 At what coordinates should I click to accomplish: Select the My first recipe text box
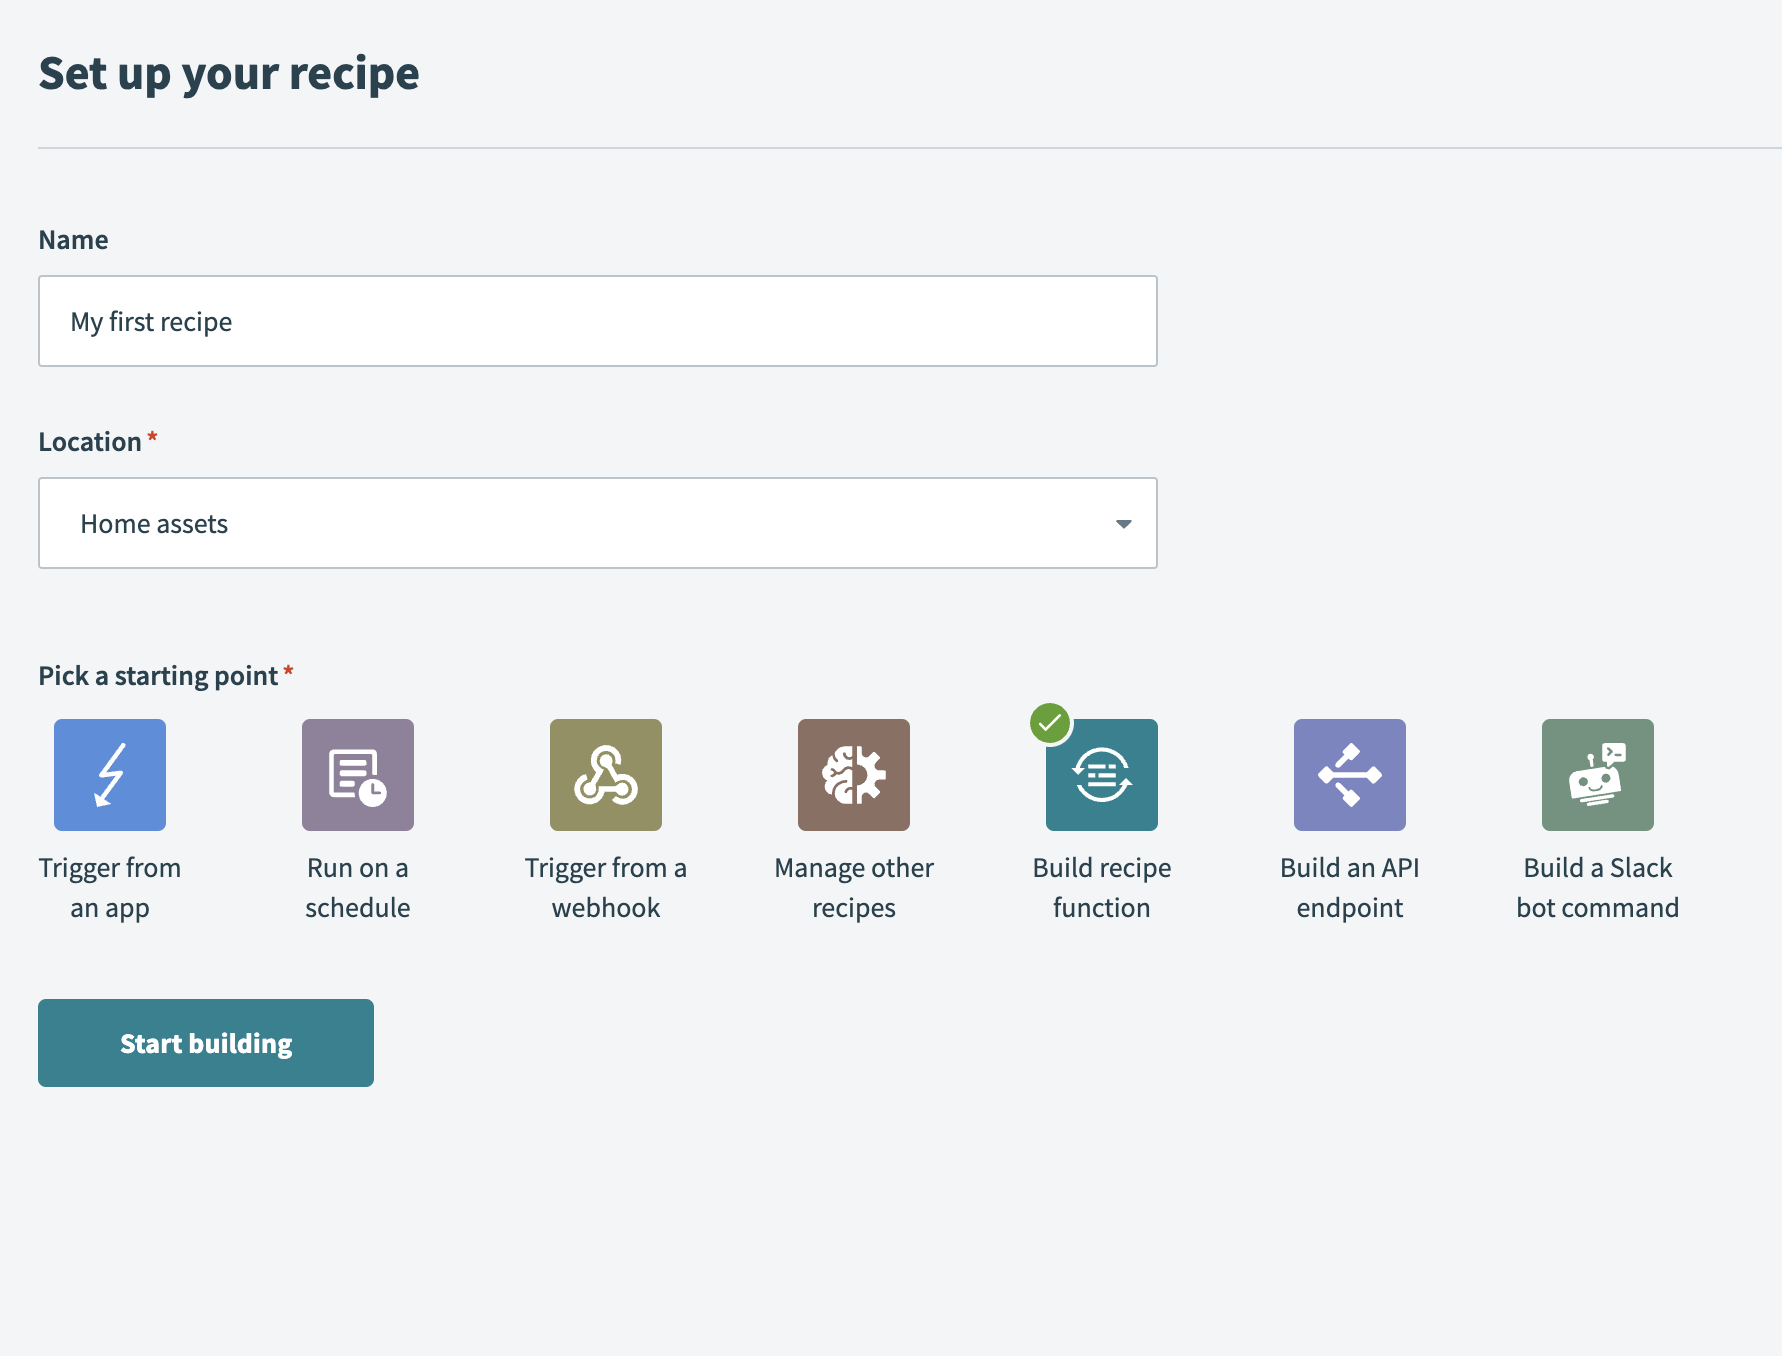point(597,321)
